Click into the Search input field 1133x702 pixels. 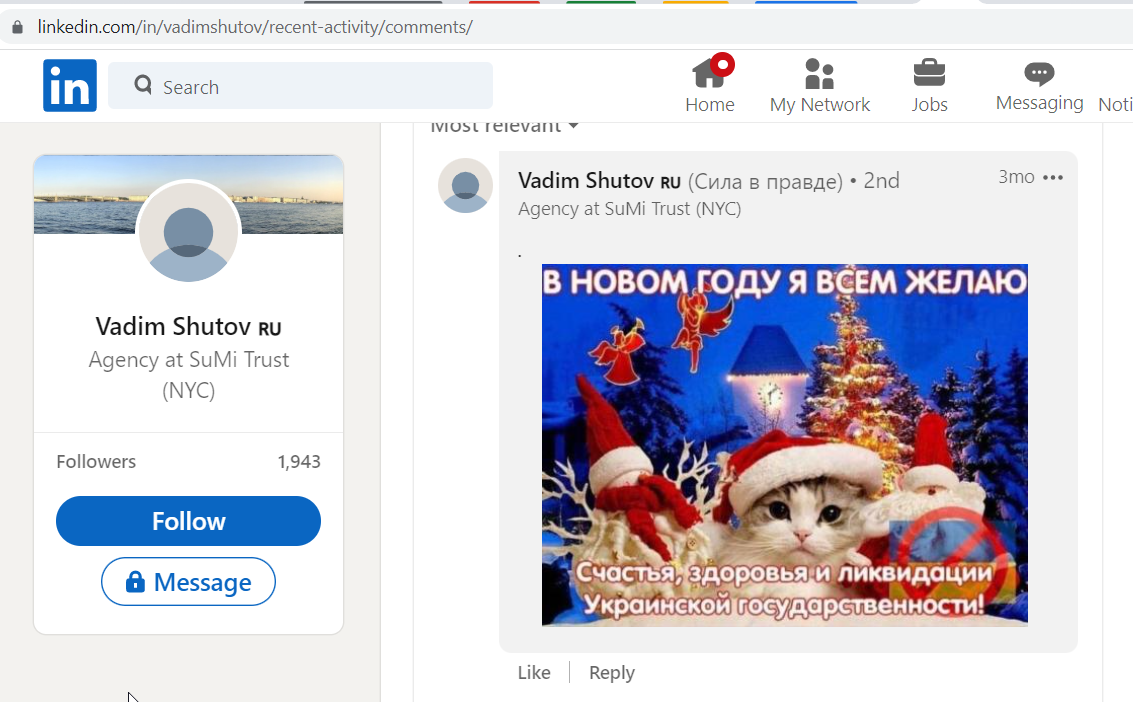(301, 85)
